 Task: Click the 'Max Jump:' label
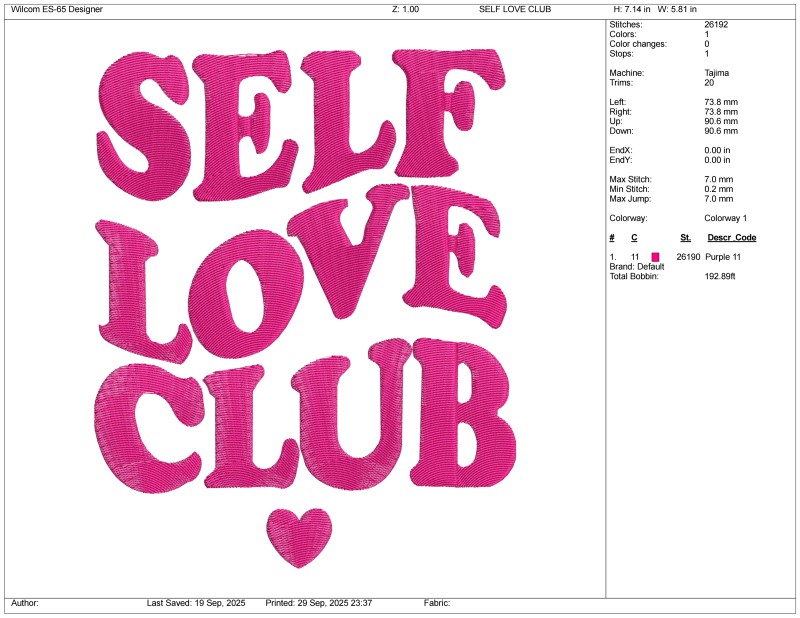630,199
